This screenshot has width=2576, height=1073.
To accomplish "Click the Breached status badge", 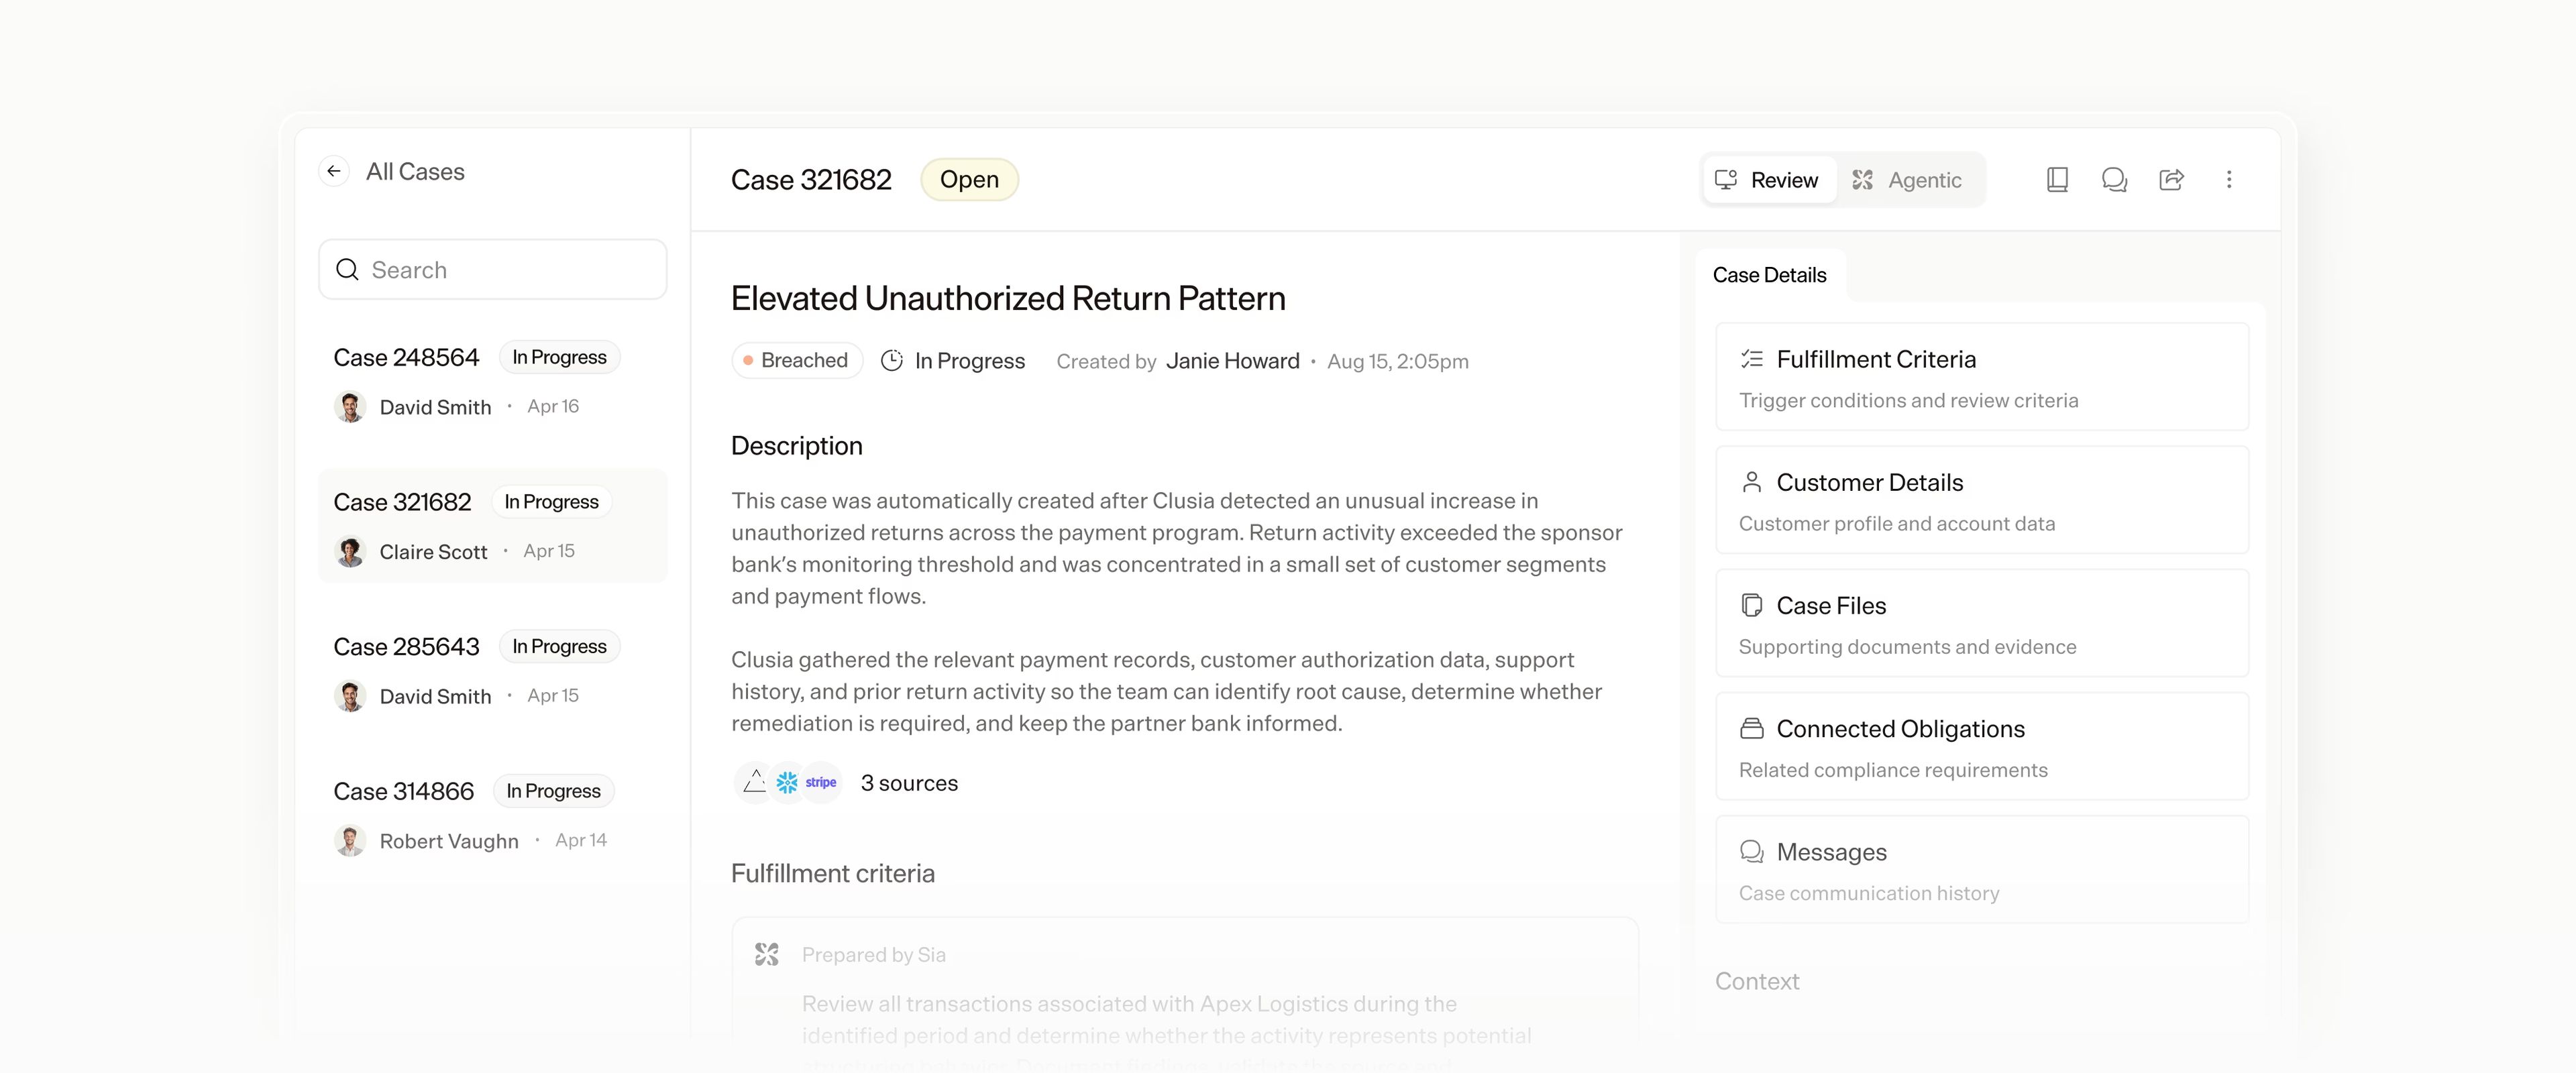I will [x=797, y=360].
